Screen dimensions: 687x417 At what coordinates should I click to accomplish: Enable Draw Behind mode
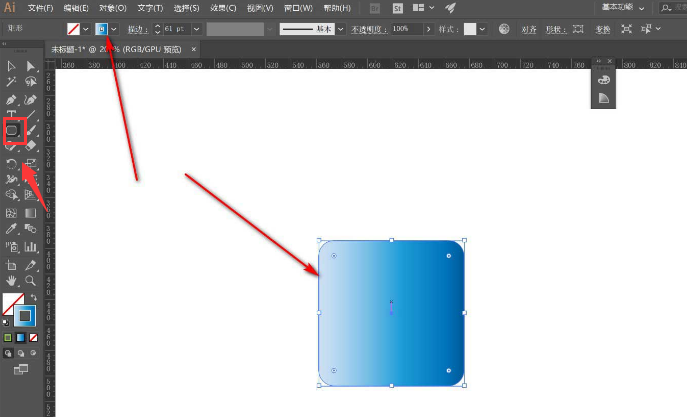point(21,353)
